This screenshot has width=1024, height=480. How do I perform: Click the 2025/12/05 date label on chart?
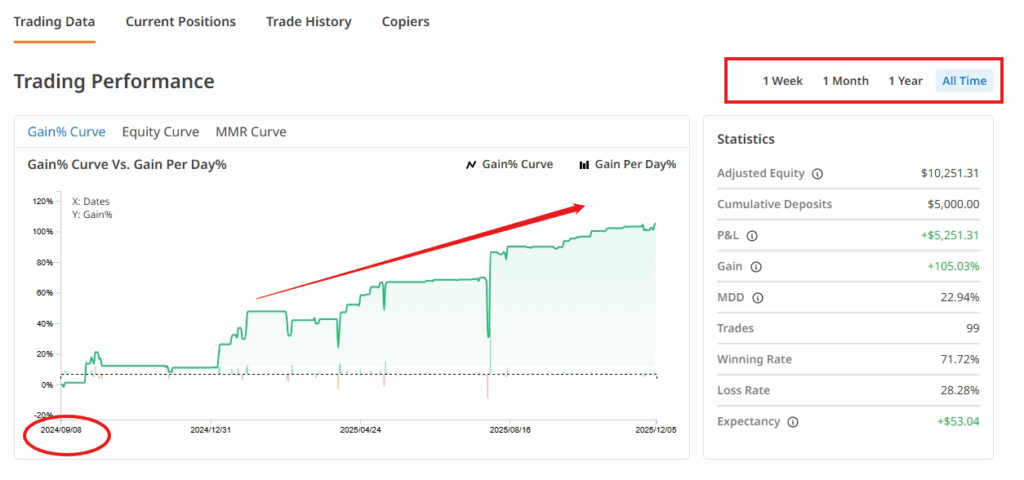coord(655,429)
